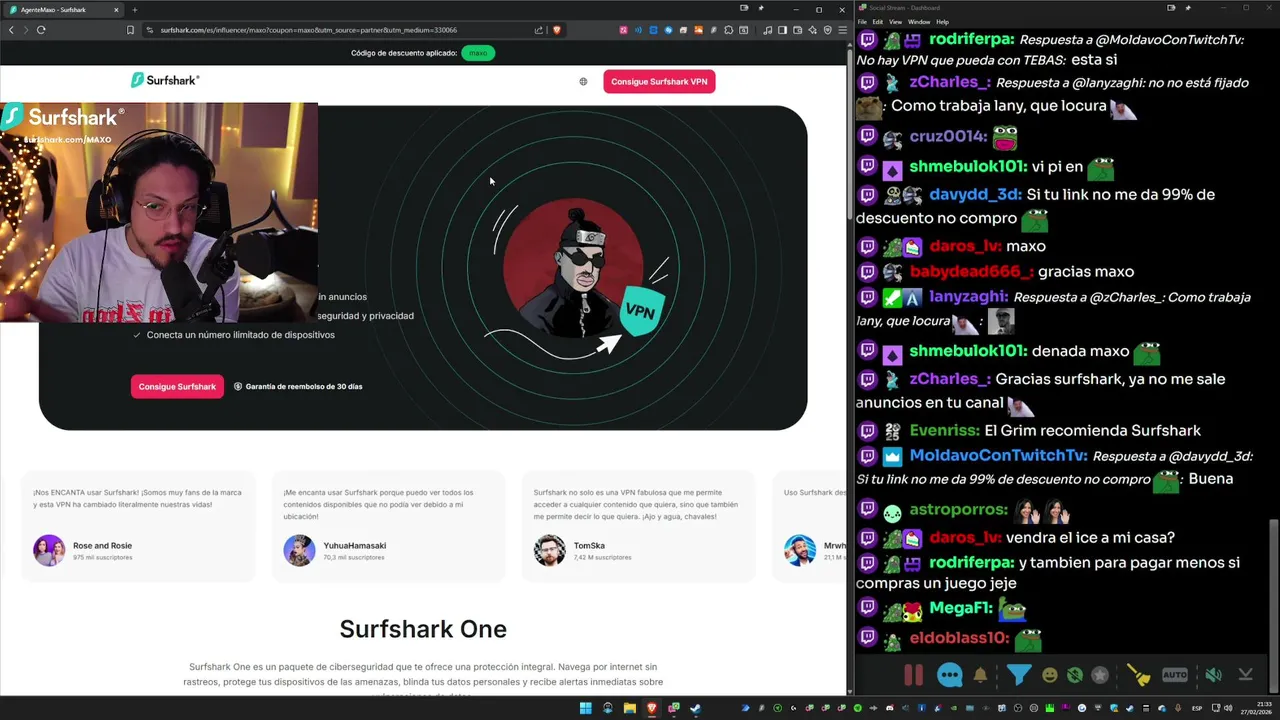
Task: Select the YuhuaHamasaki testimonial avatar
Action: [x=299, y=550]
